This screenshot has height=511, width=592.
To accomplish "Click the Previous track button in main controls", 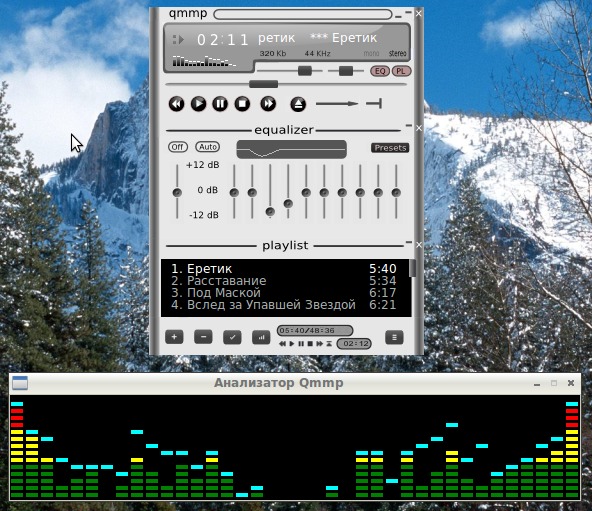I will click(x=176, y=104).
